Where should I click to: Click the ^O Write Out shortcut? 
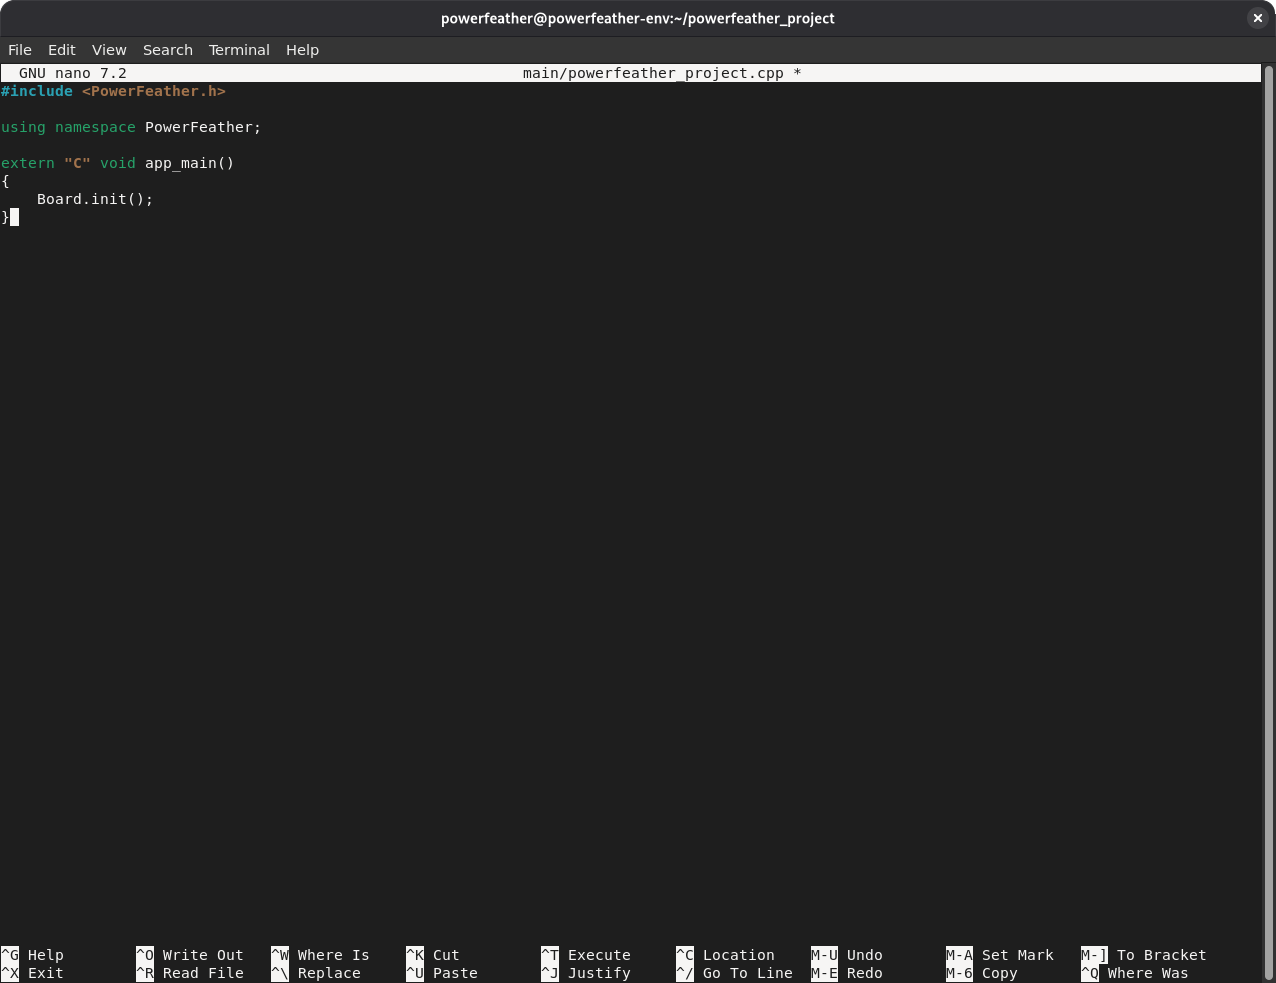point(190,955)
